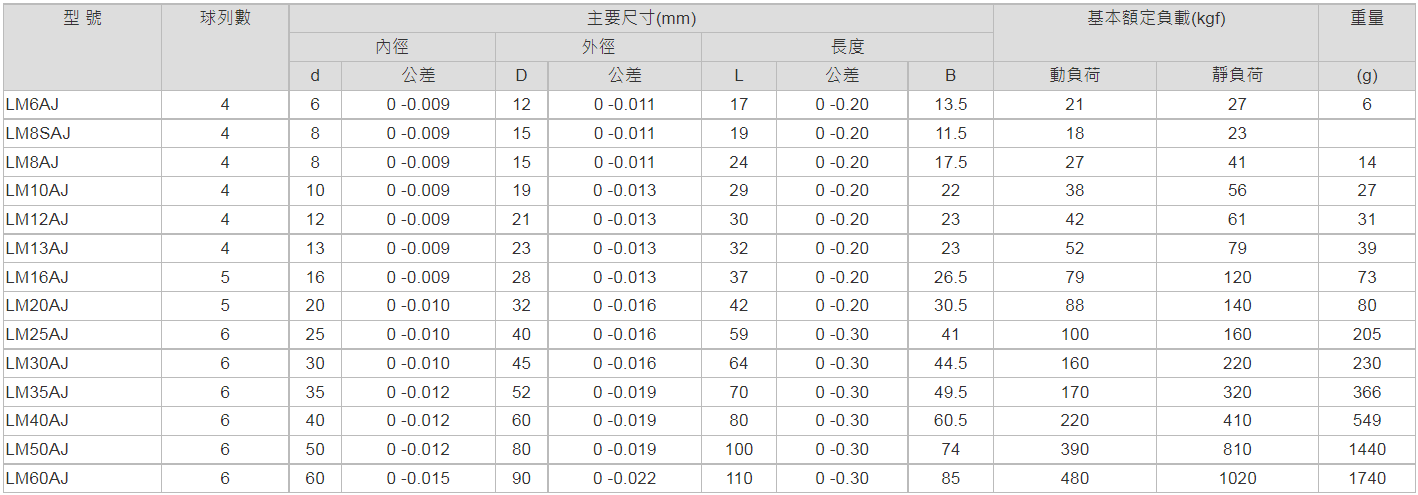Click the LM60AJ model cell
The image size is (1418, 495).
(36, 479)
